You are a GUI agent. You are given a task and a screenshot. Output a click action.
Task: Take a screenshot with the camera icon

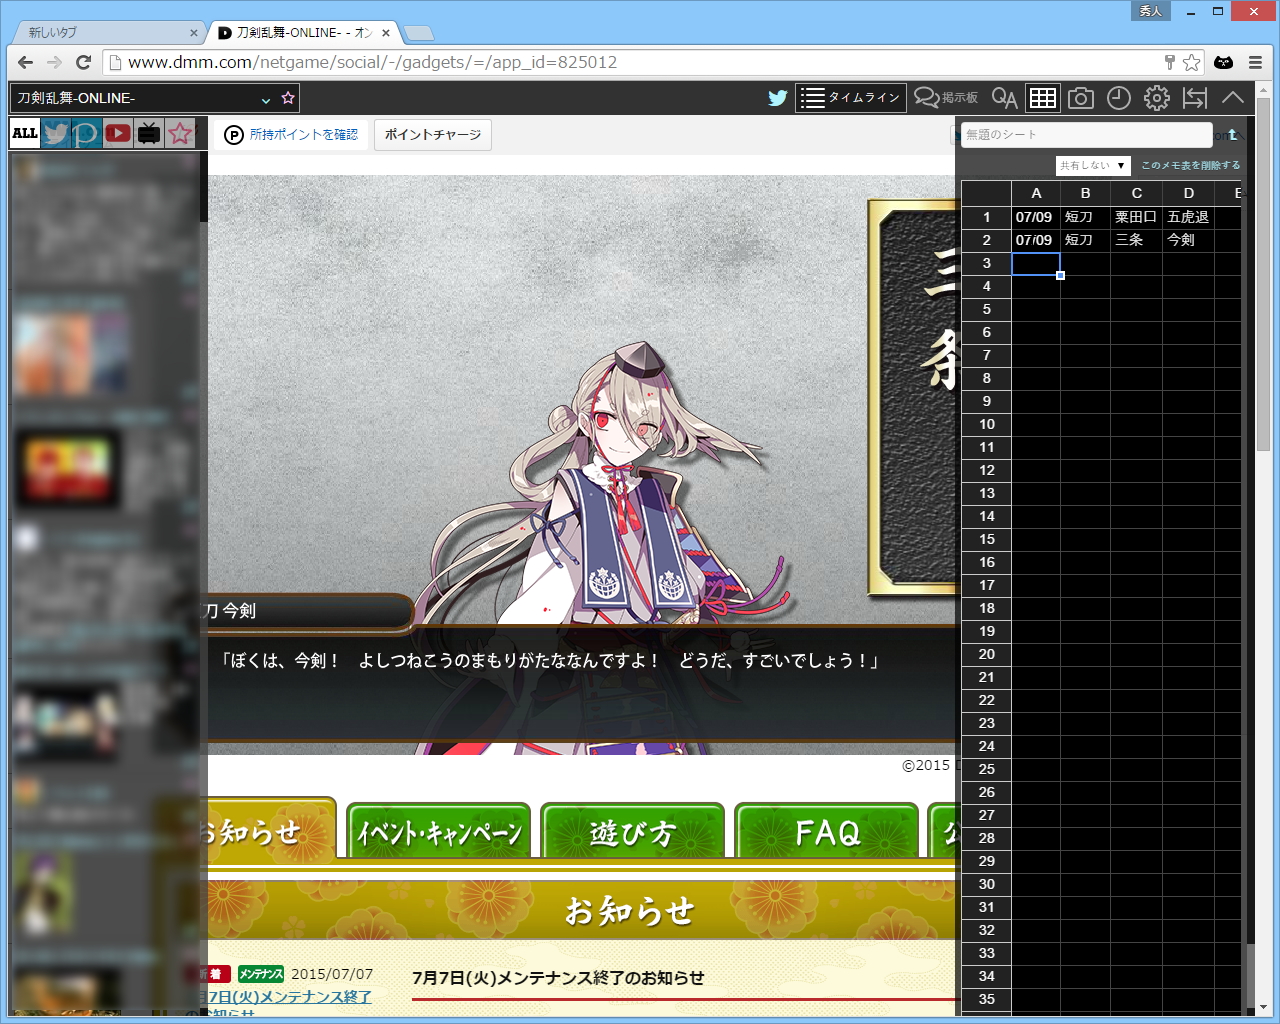(1081, 98)
